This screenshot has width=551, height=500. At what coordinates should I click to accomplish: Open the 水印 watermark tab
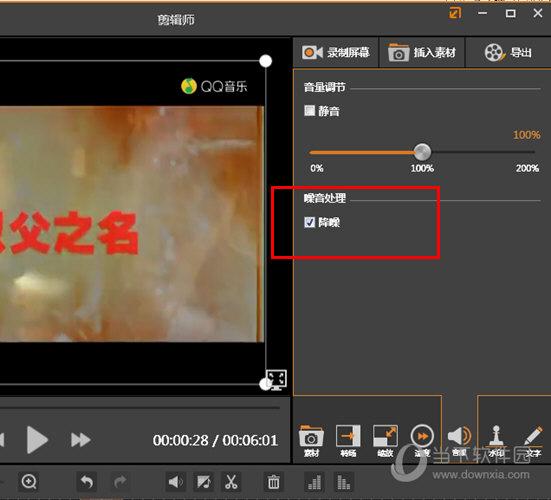[x=496, y=441]
